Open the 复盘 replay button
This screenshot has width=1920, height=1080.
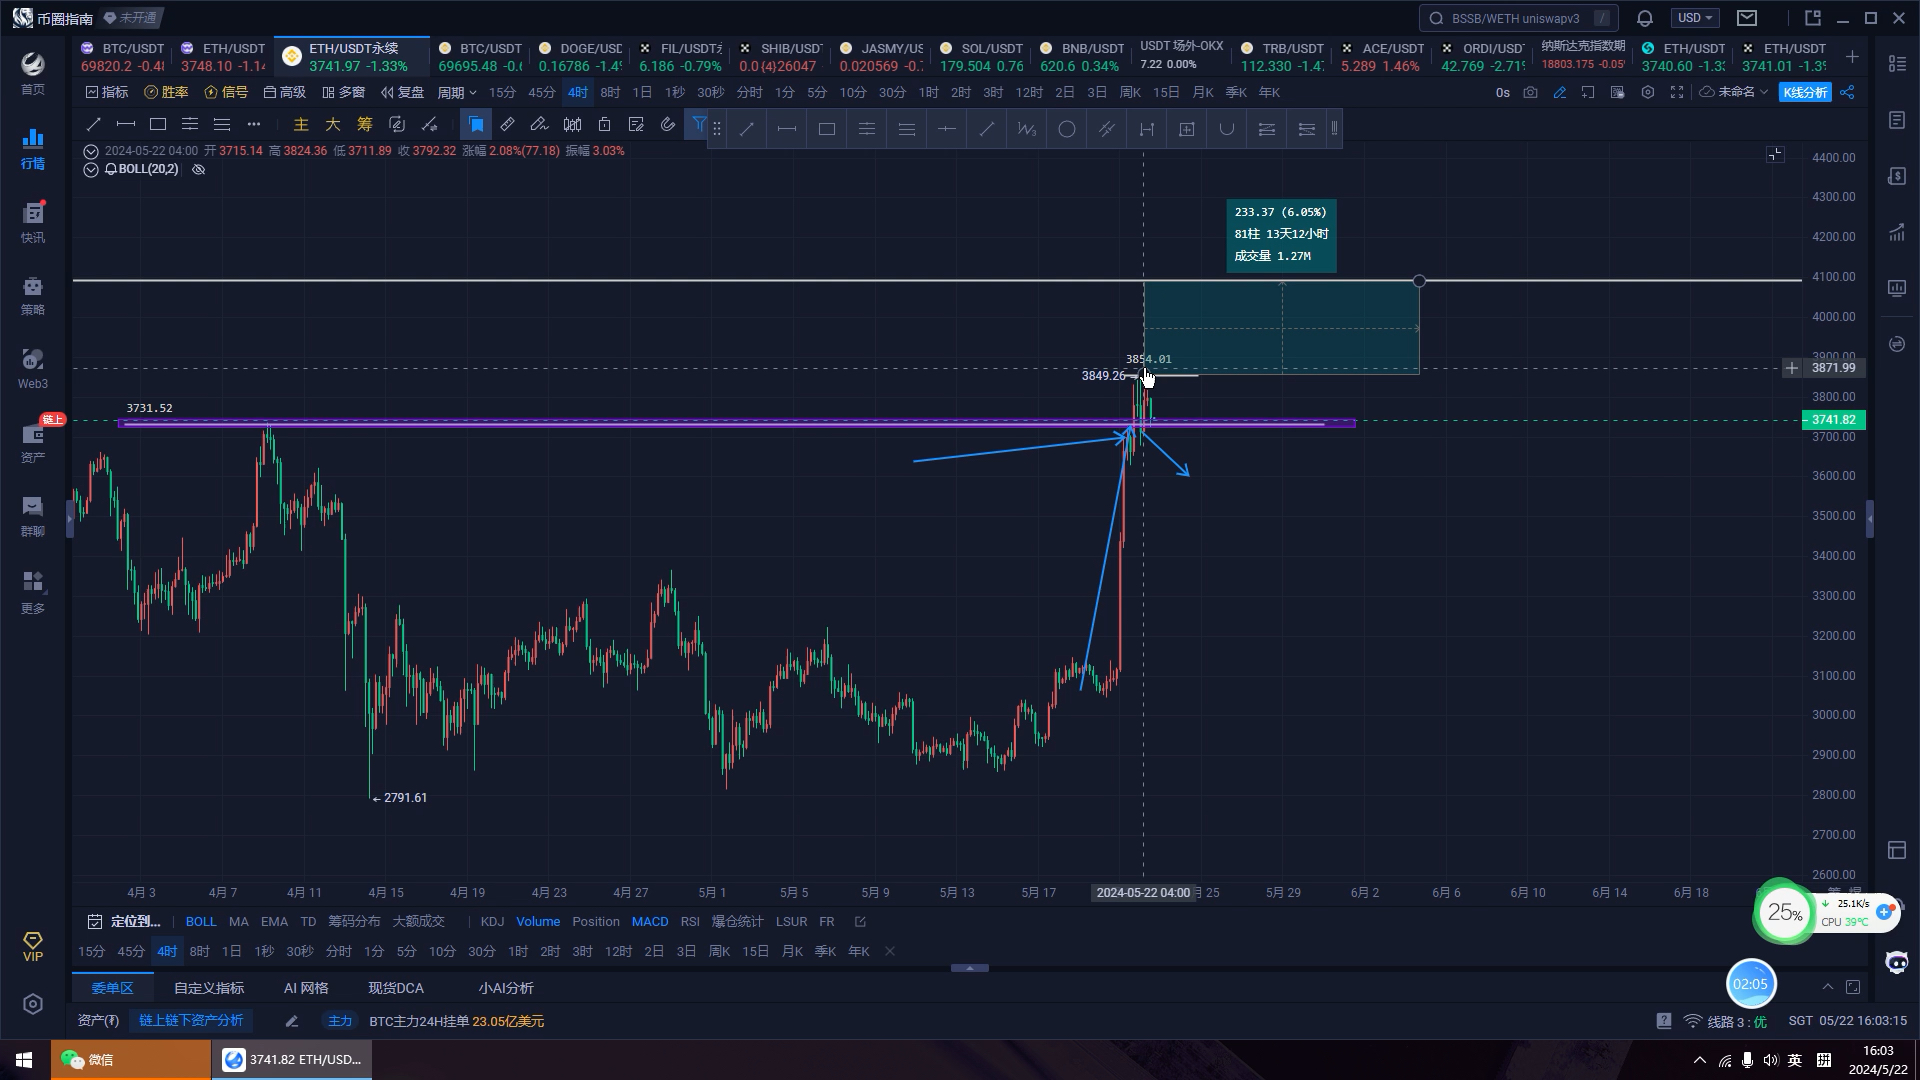tap(403, 92)
